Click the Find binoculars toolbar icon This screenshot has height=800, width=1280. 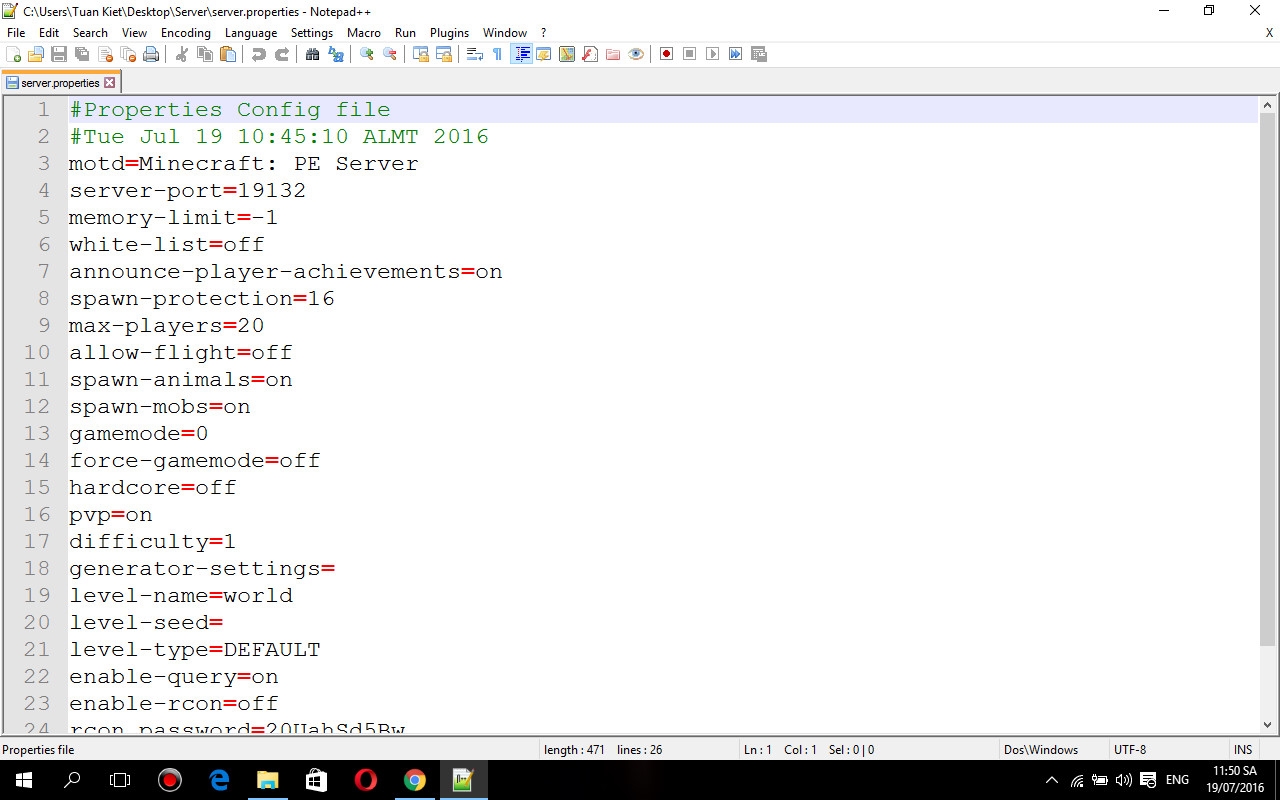[313, 54]
